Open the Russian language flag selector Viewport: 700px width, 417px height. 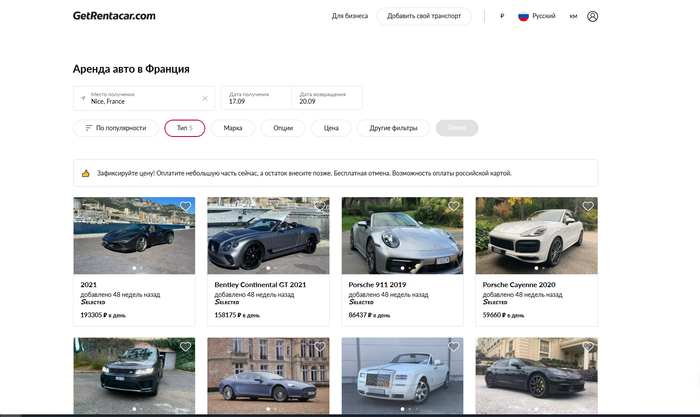[x=523, y=16]
